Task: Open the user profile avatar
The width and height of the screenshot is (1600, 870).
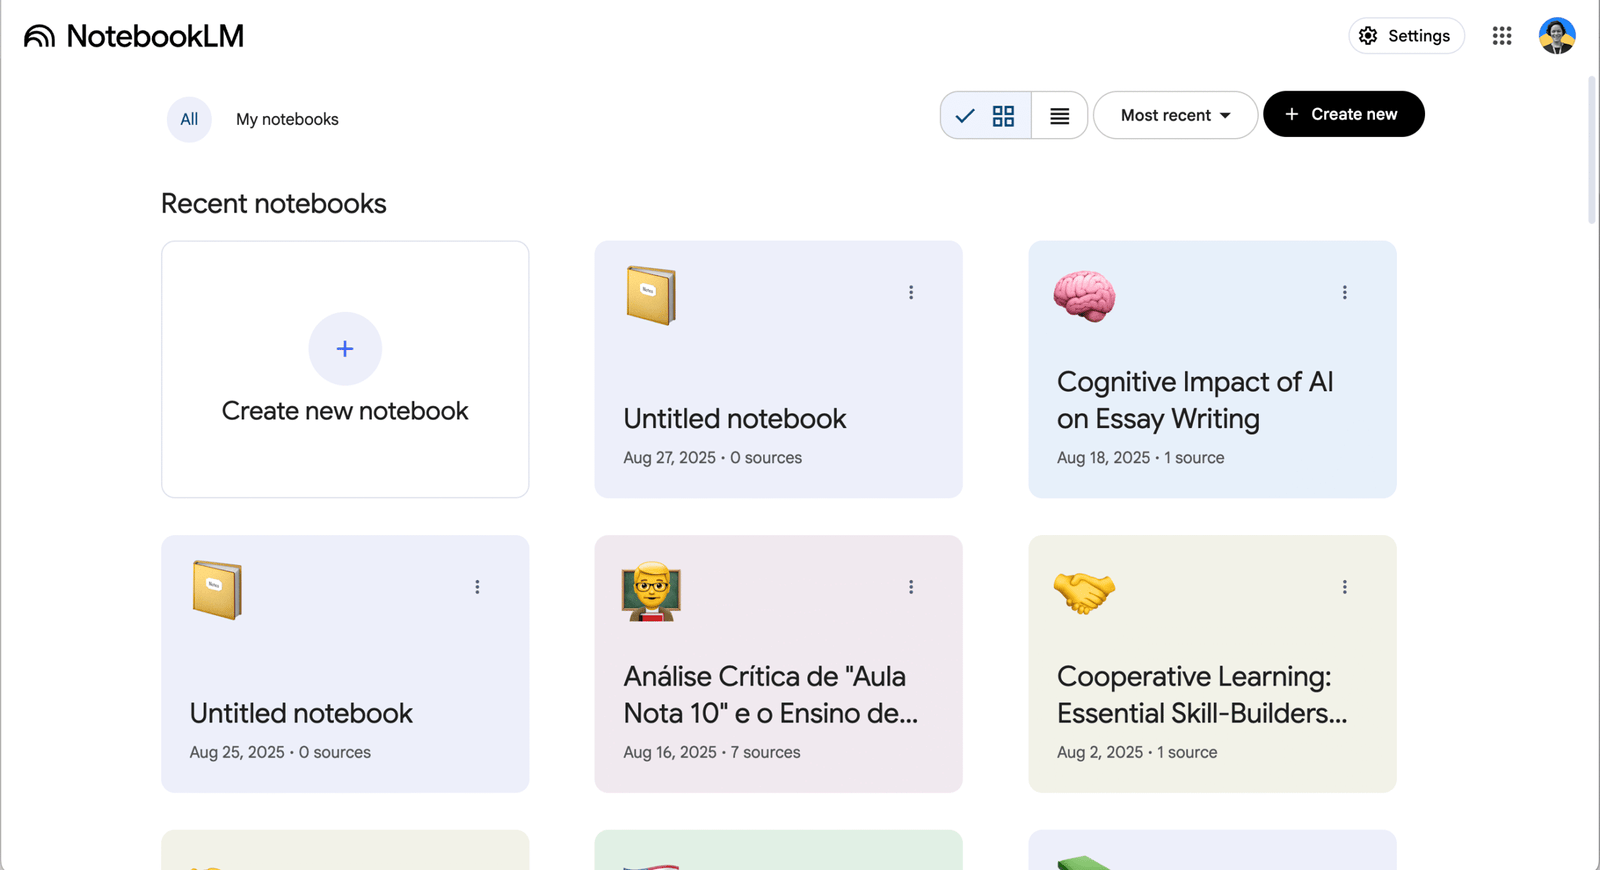Action: click(x=1556, y=36)
